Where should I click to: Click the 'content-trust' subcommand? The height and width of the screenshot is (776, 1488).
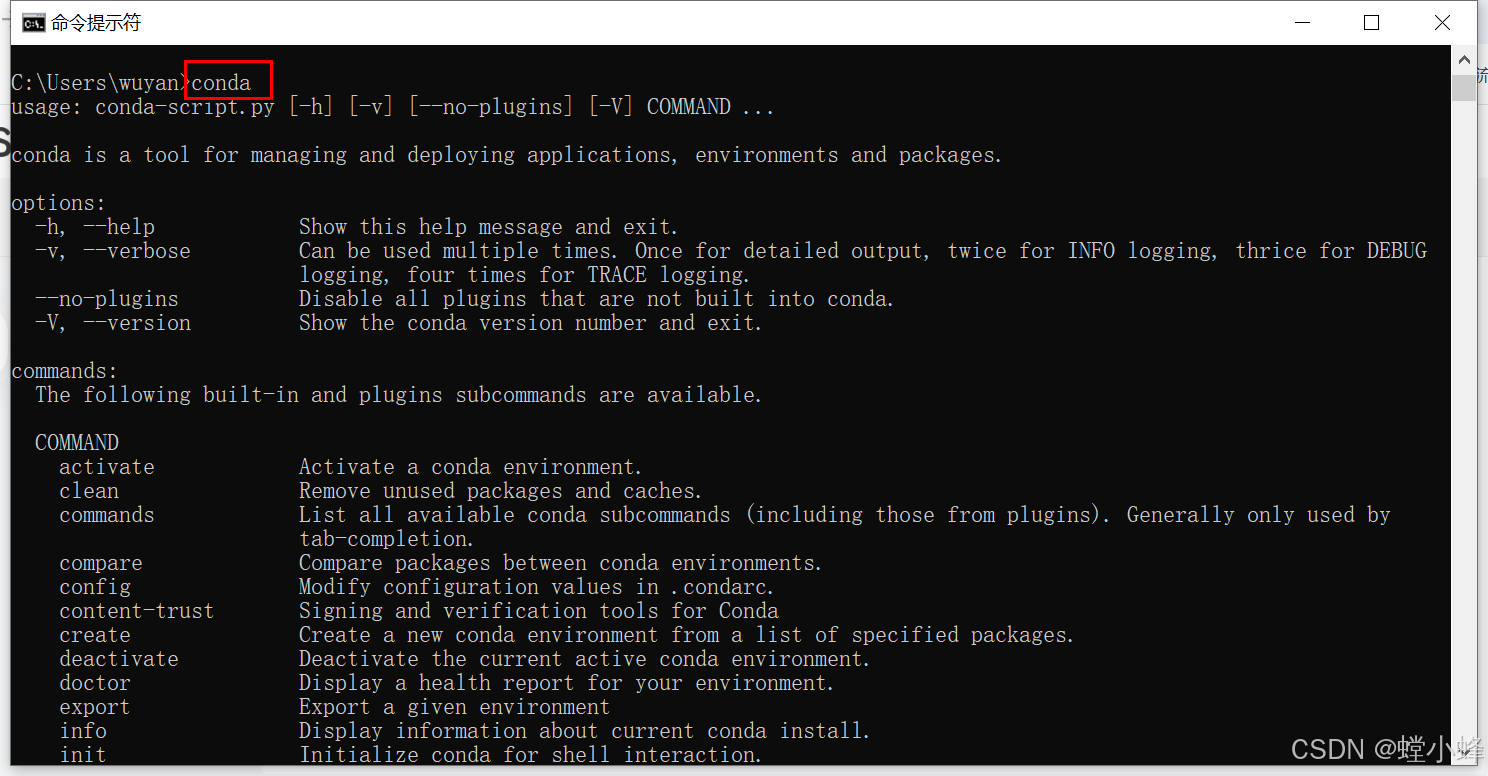(x=137, y=611)
